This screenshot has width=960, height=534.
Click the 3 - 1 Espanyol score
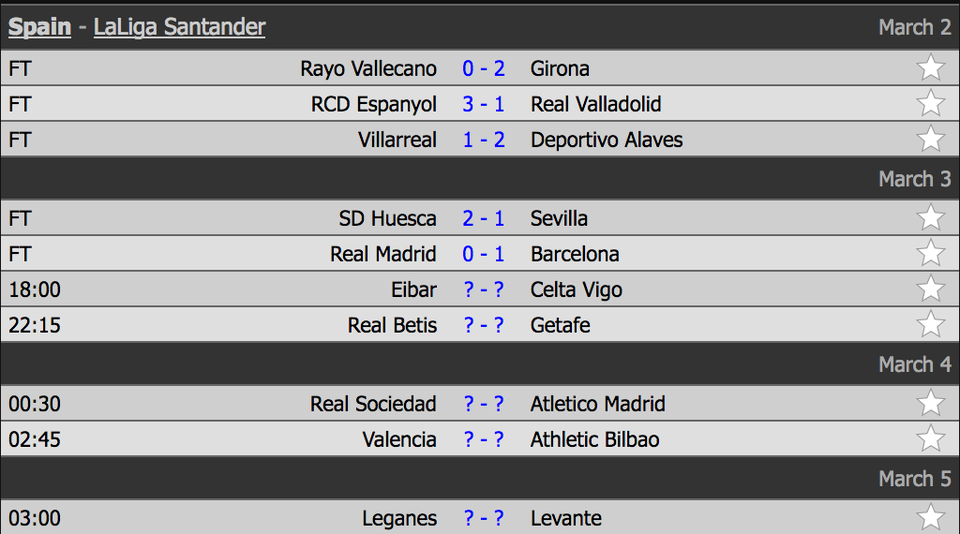pos(483,104)
